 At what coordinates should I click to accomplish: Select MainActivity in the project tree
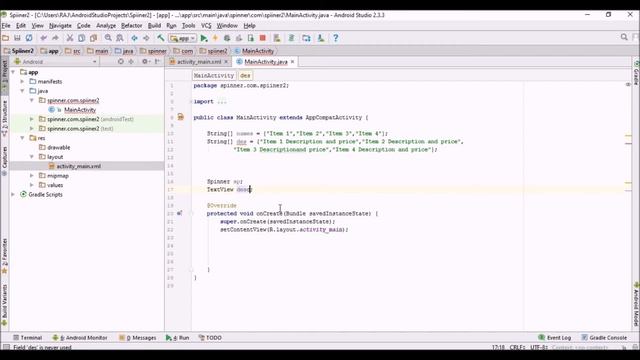click(x=80, y=110)
